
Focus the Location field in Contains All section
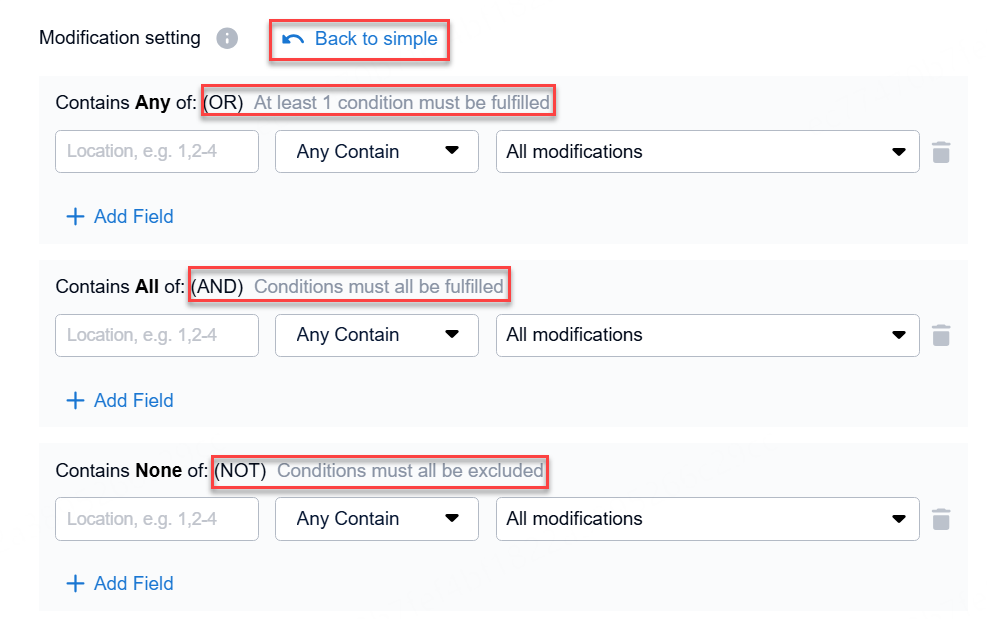pos(157,335)
